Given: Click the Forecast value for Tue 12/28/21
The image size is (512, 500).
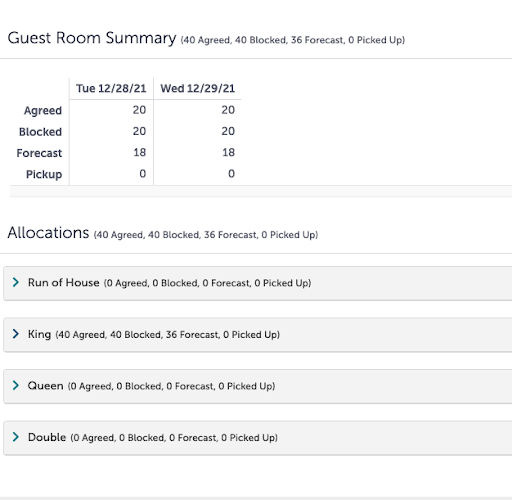Looking at the screenshot, I should (140, 152).
